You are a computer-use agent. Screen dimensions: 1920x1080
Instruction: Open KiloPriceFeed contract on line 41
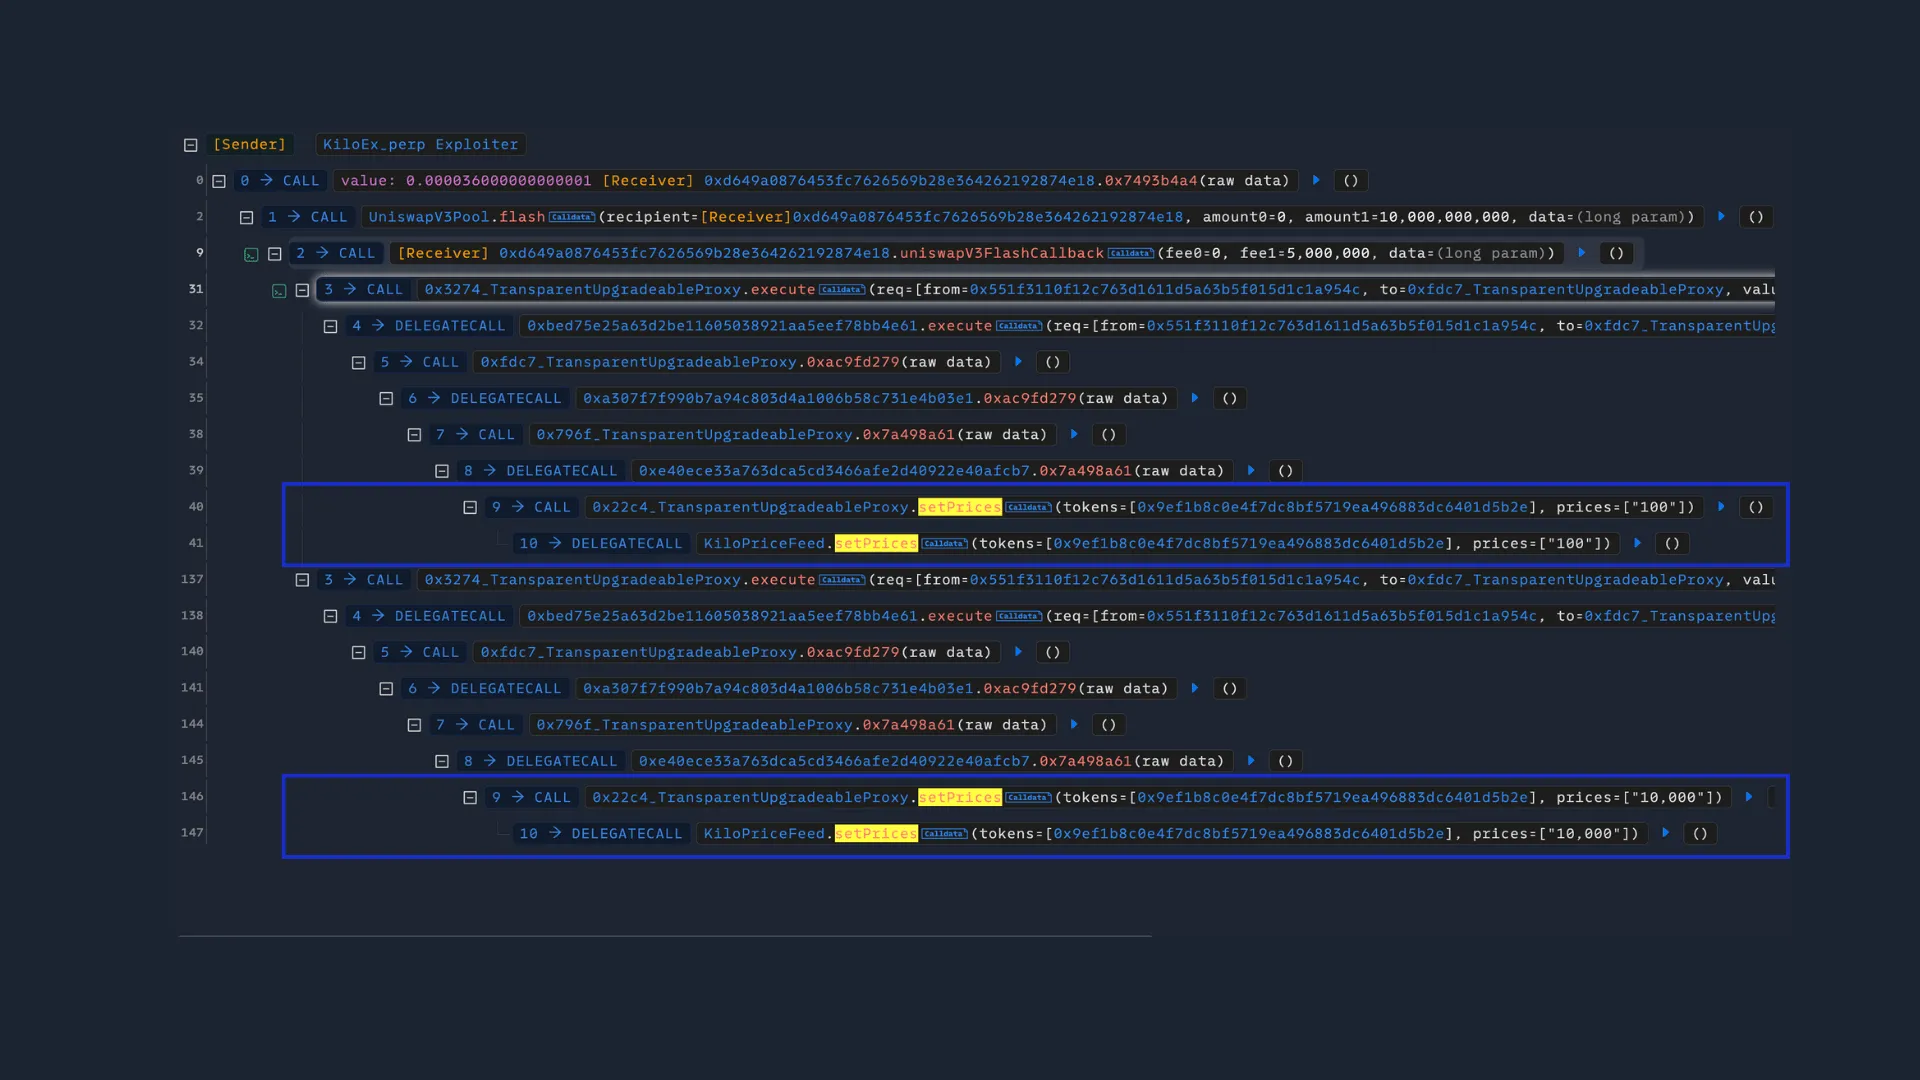[x=764, y=543]
